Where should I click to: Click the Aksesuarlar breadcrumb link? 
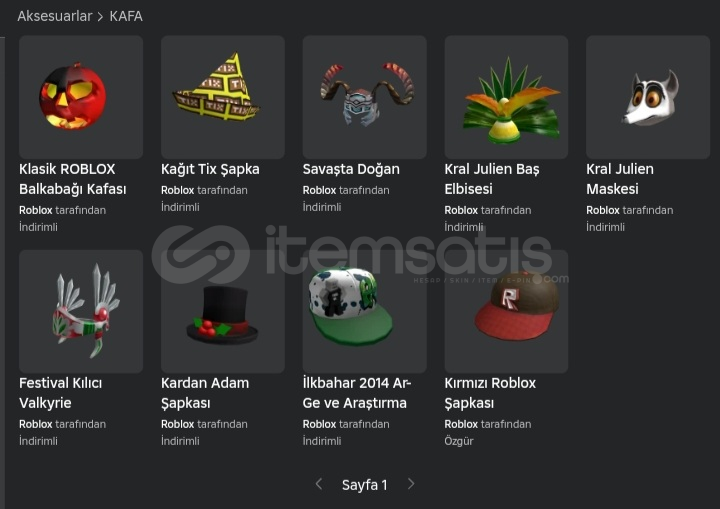55,16
